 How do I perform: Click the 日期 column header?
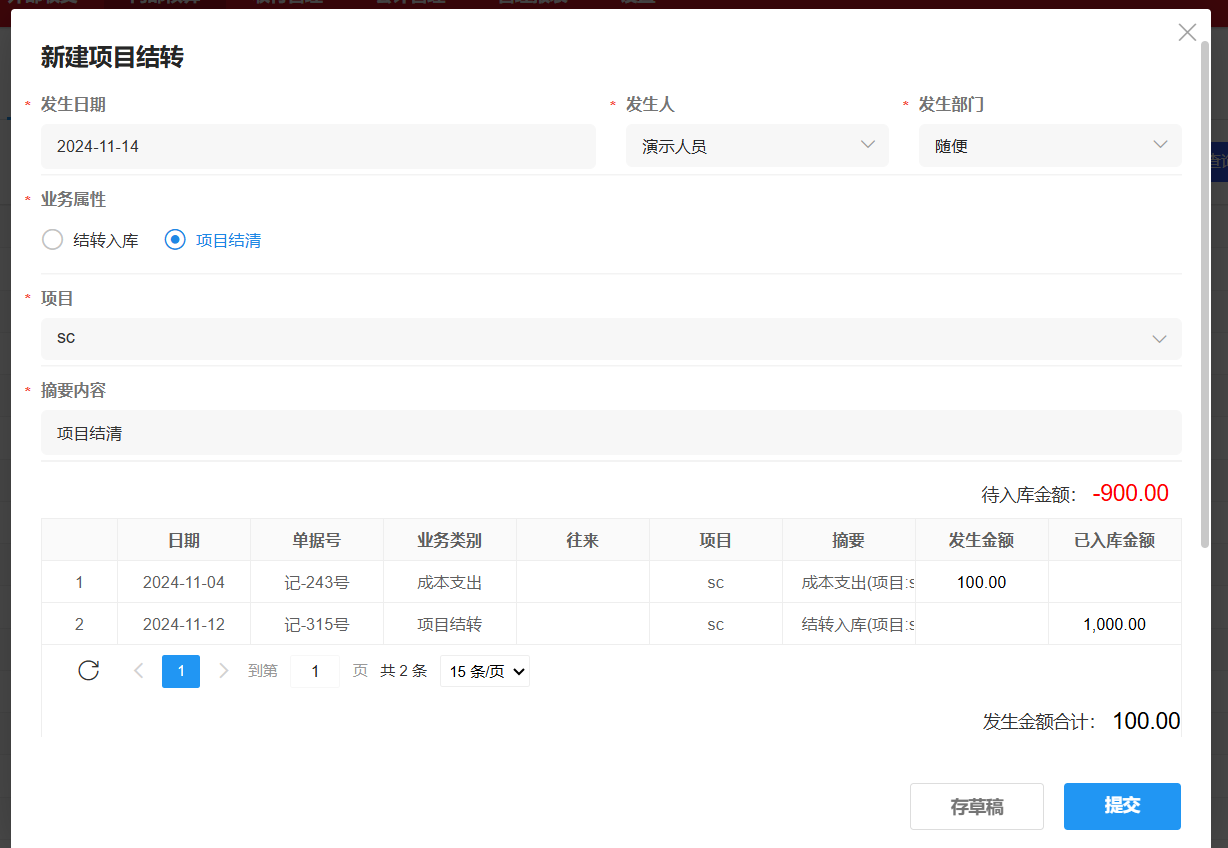(183, 539)
